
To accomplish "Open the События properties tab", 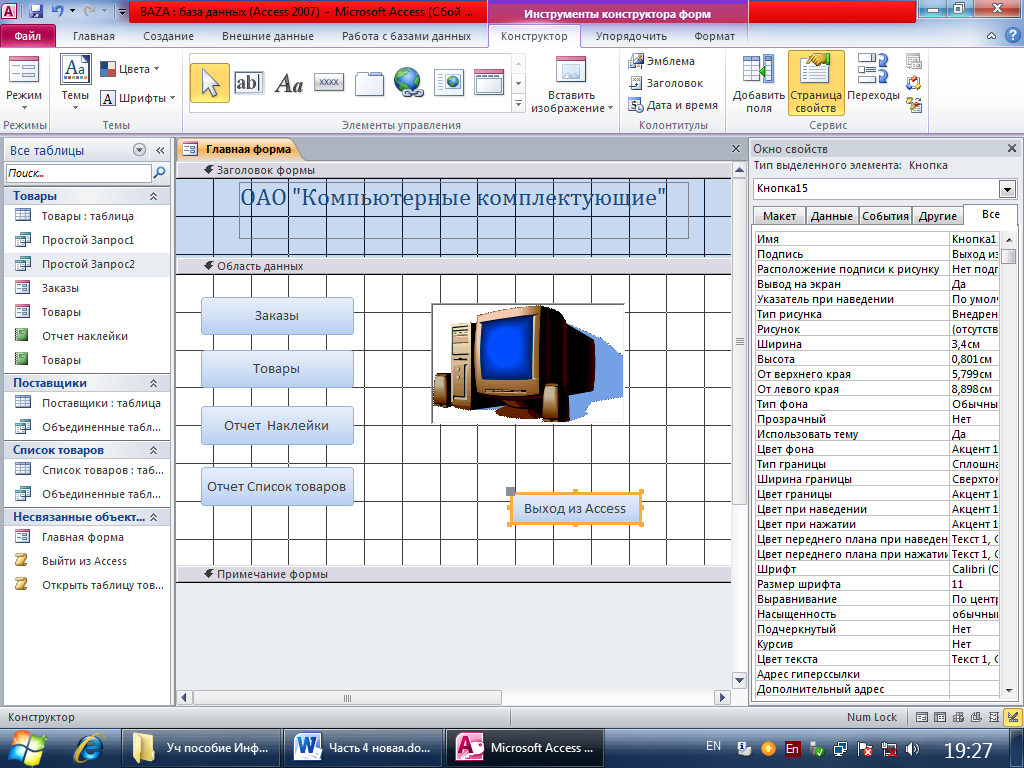I will pos(885,216).
